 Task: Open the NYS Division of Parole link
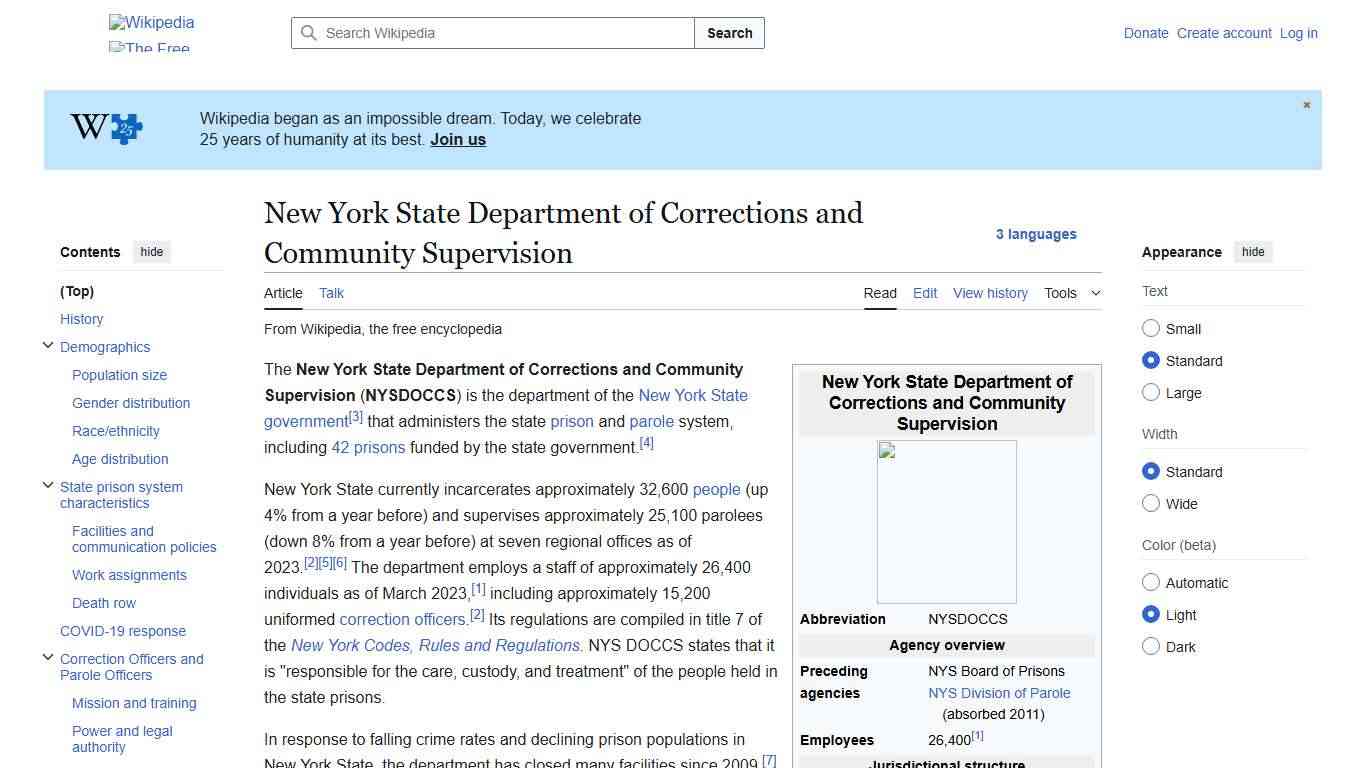pyautogui.click(x=998, y=693)
